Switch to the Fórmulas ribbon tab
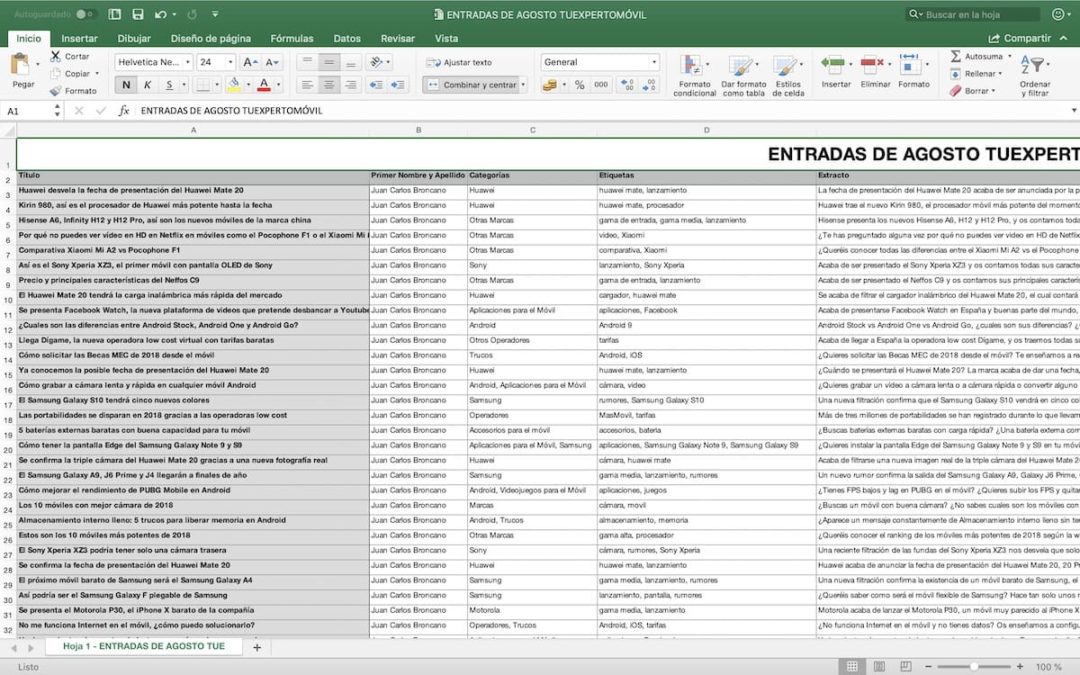This screenshot has height=675, width=1080. (x=293, y=38)
